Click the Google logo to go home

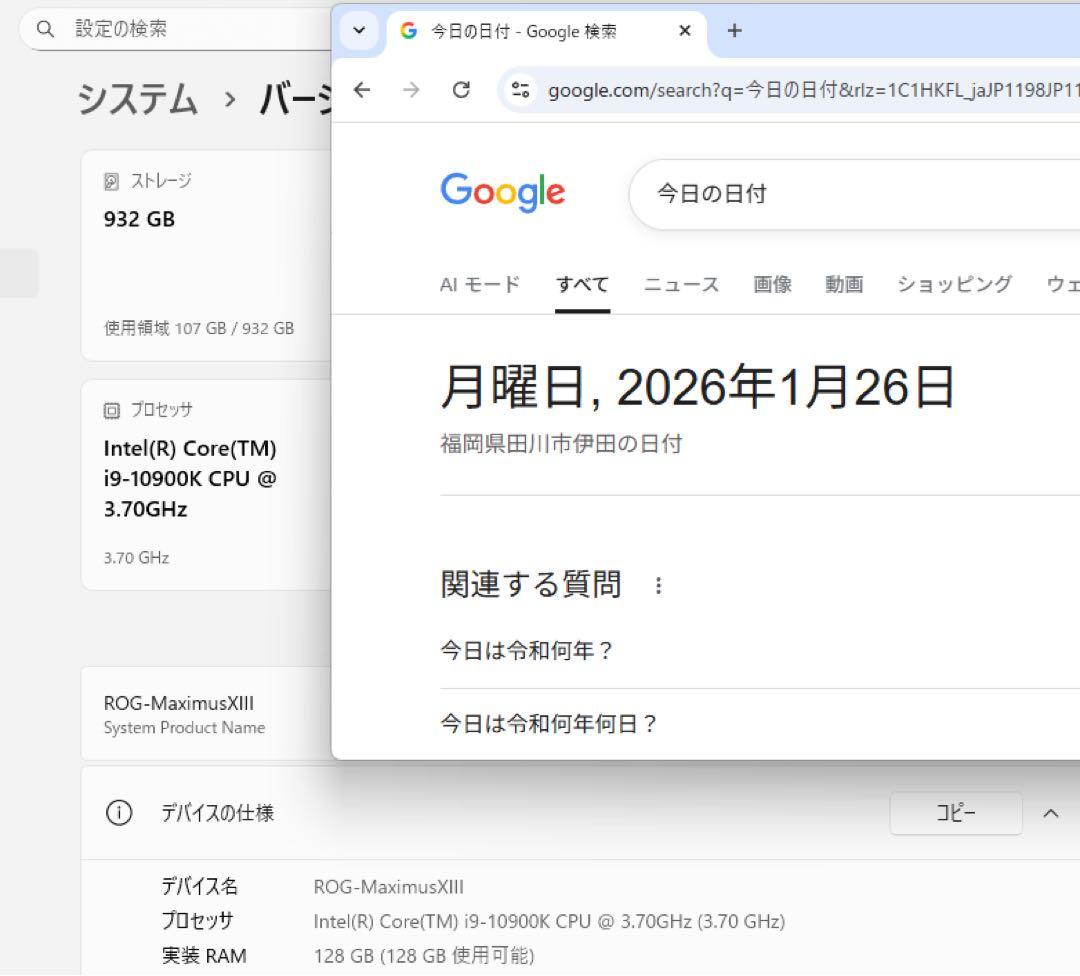(502, 192)
